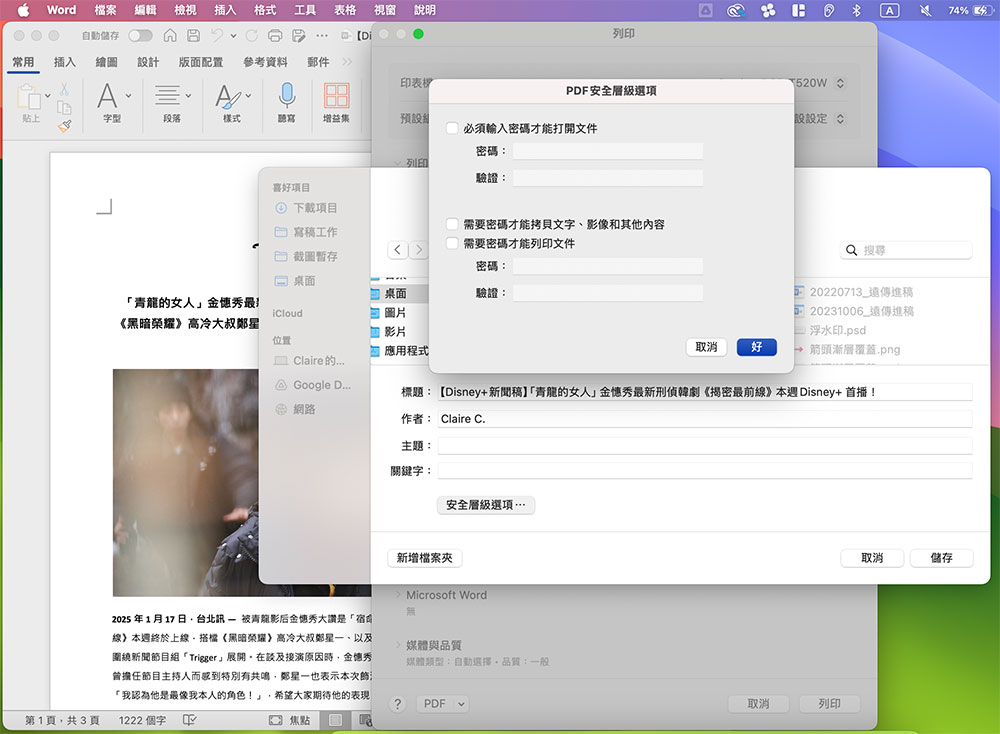Switch to the 參考資料 ribbon tab

[x=265, y=62]
